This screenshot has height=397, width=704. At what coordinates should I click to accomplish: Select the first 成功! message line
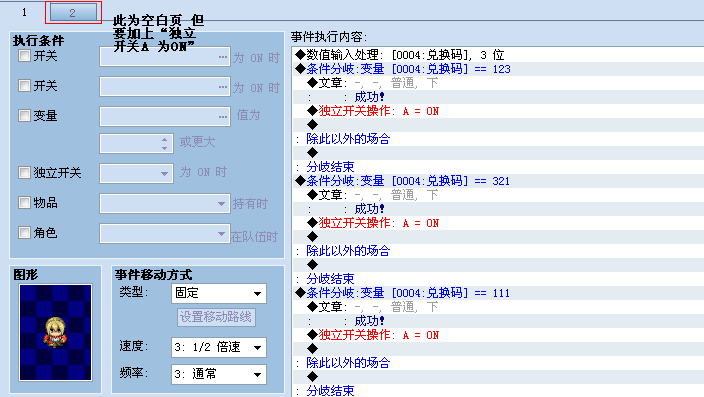pos(498,97)
